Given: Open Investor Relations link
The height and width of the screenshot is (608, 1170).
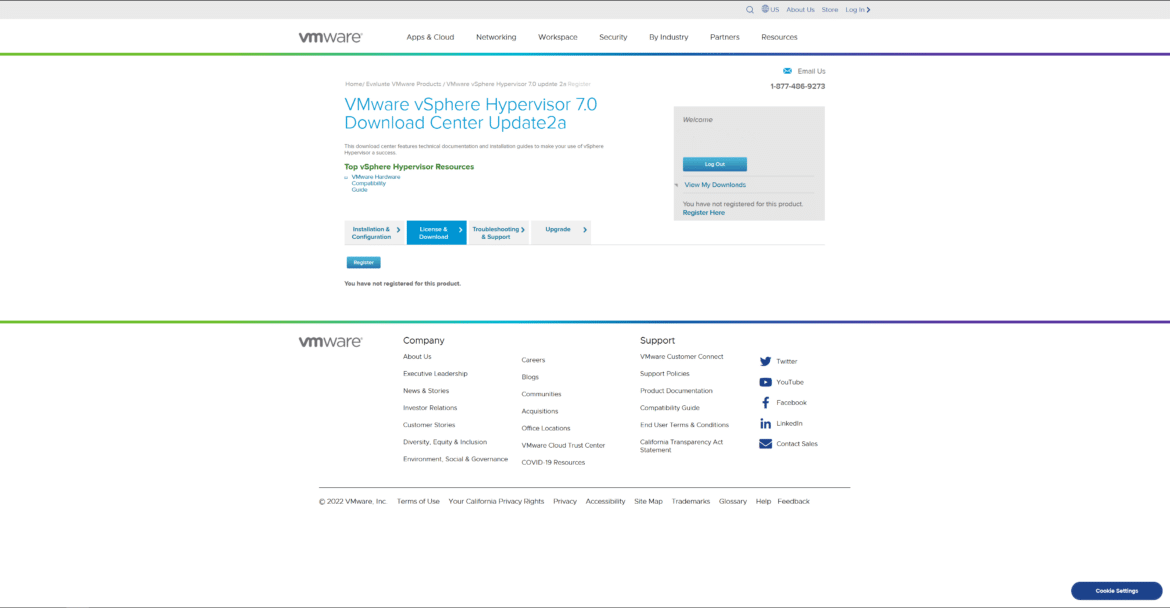Looking at the screenshot, I should [430, 408].
